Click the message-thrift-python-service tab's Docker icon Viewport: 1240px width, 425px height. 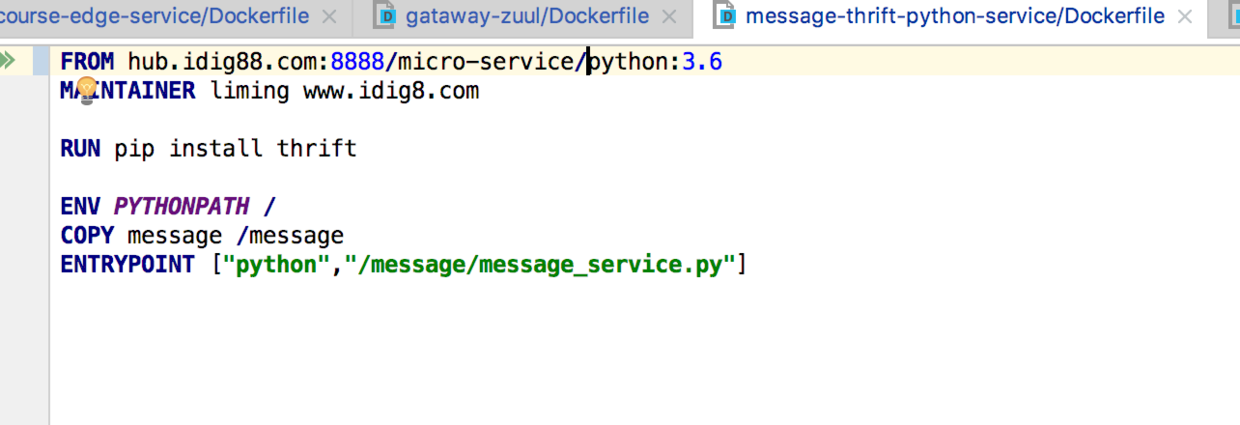point(727,16)
